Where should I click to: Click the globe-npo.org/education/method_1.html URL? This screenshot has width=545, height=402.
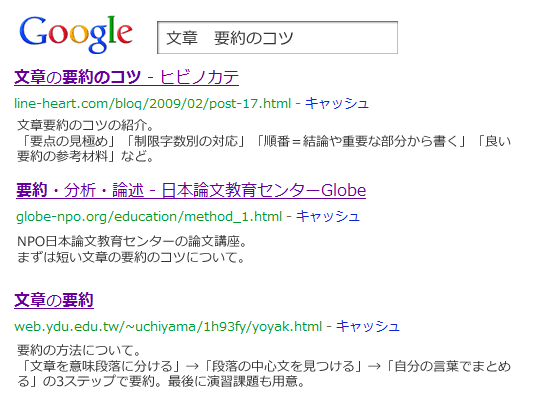click(149, 216)
